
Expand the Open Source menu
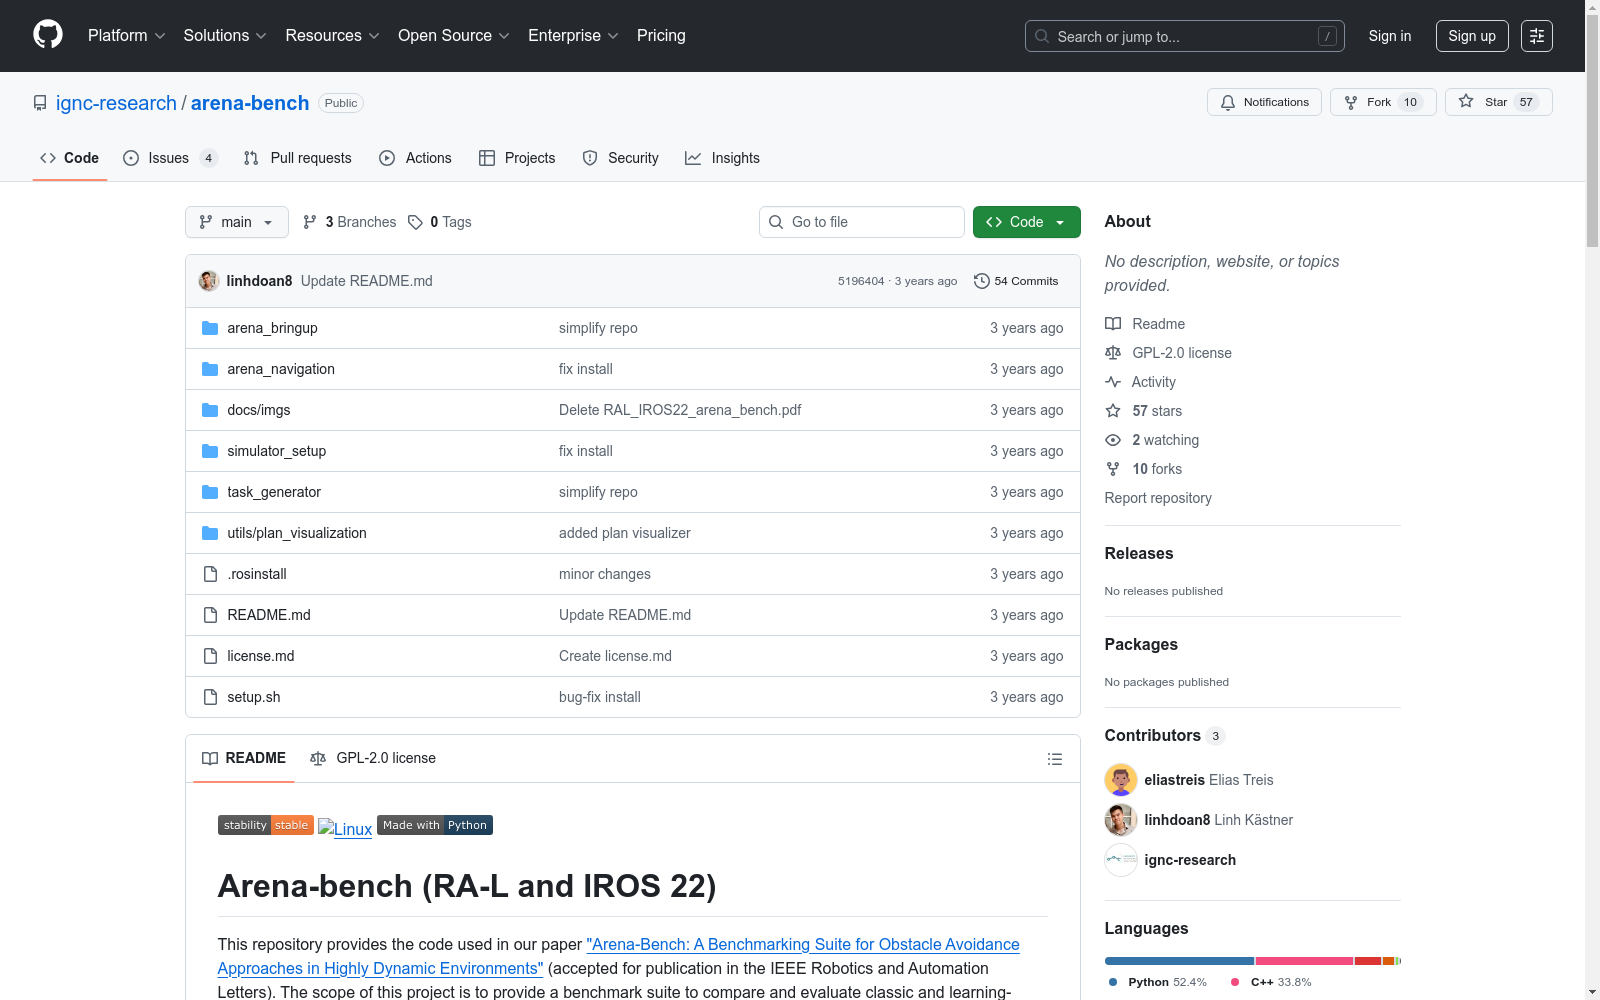[454, 36]
